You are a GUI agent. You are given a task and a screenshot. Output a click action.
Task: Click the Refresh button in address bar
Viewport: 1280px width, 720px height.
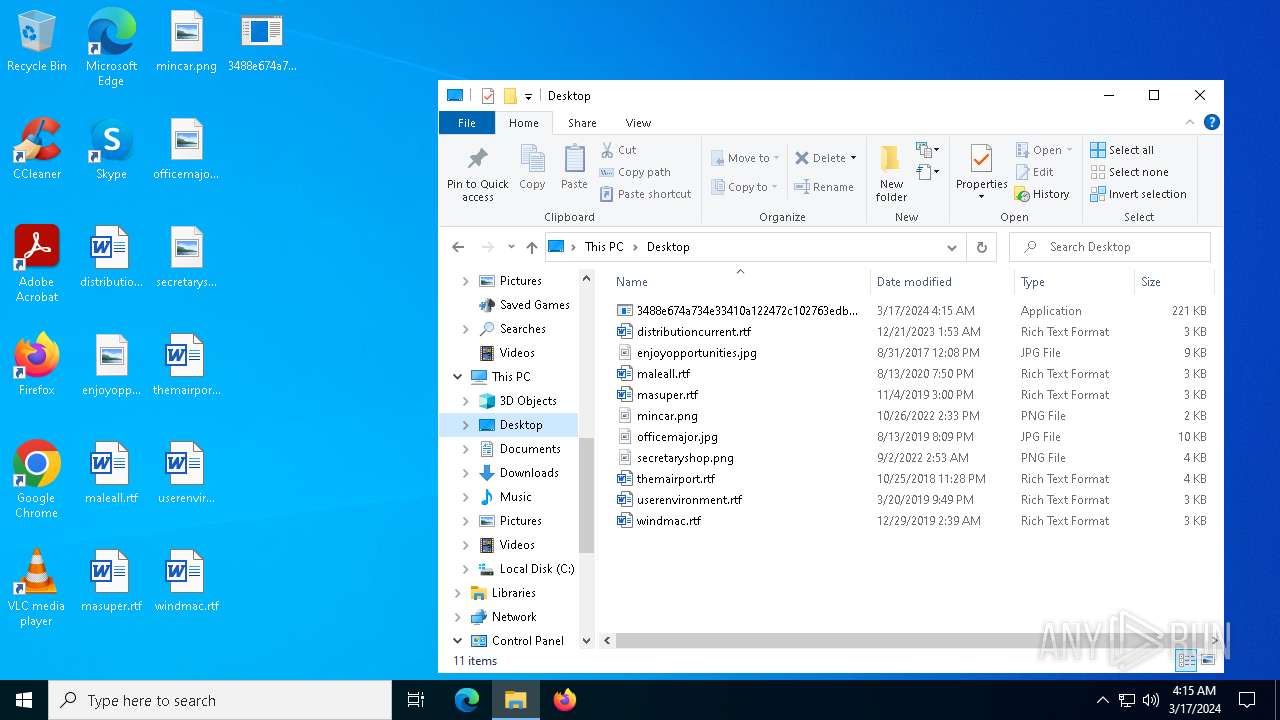pos(981,247)
